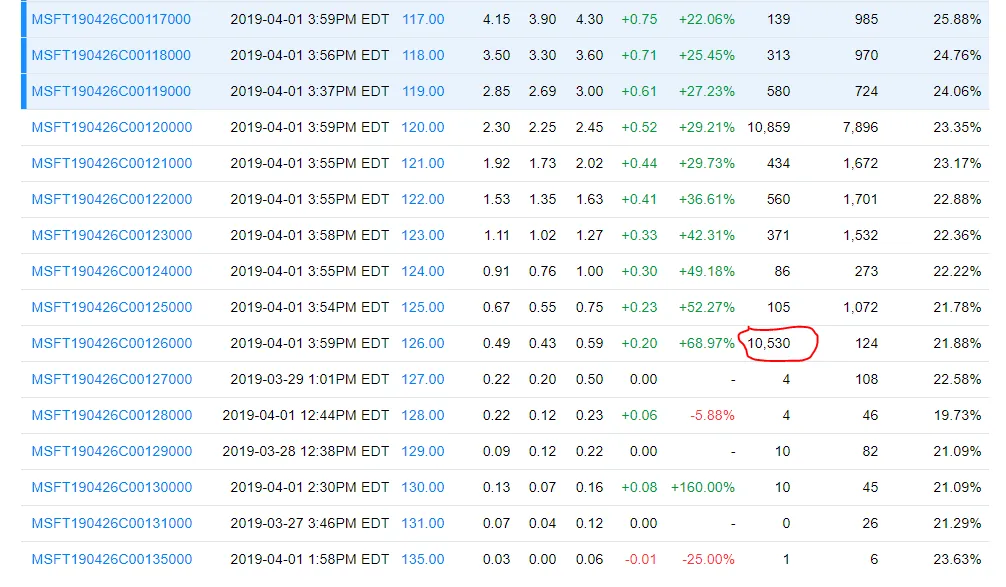Open the MSFT190426C00135000 contract link
The width and height of the screenshot is (1006, 587).
click(x=111, y=559)
